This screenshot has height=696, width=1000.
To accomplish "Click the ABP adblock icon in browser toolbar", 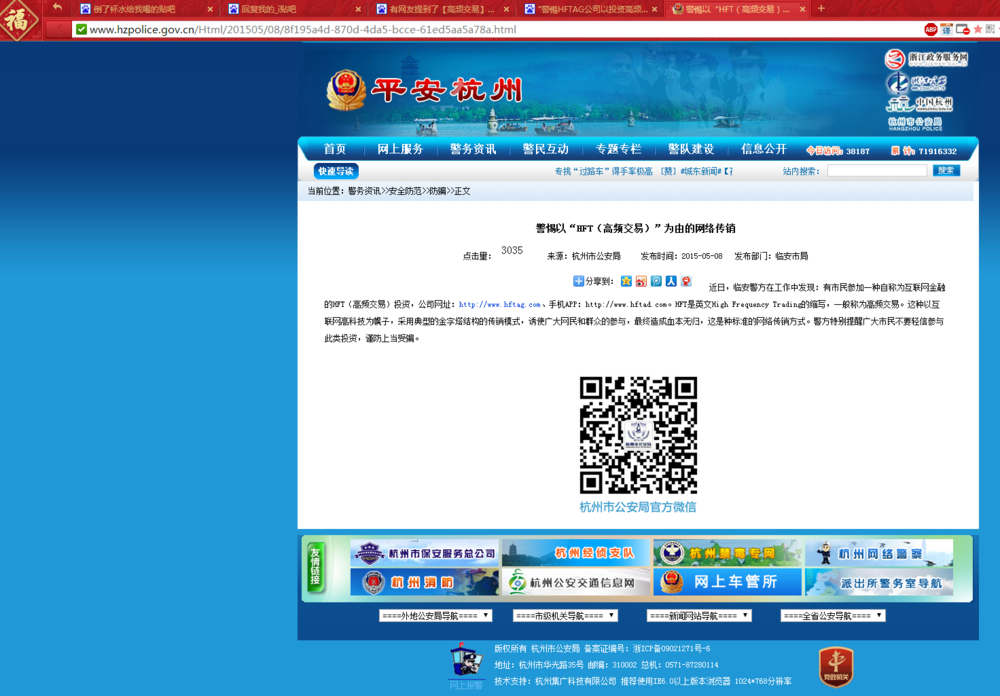I will tap(931, 31).
